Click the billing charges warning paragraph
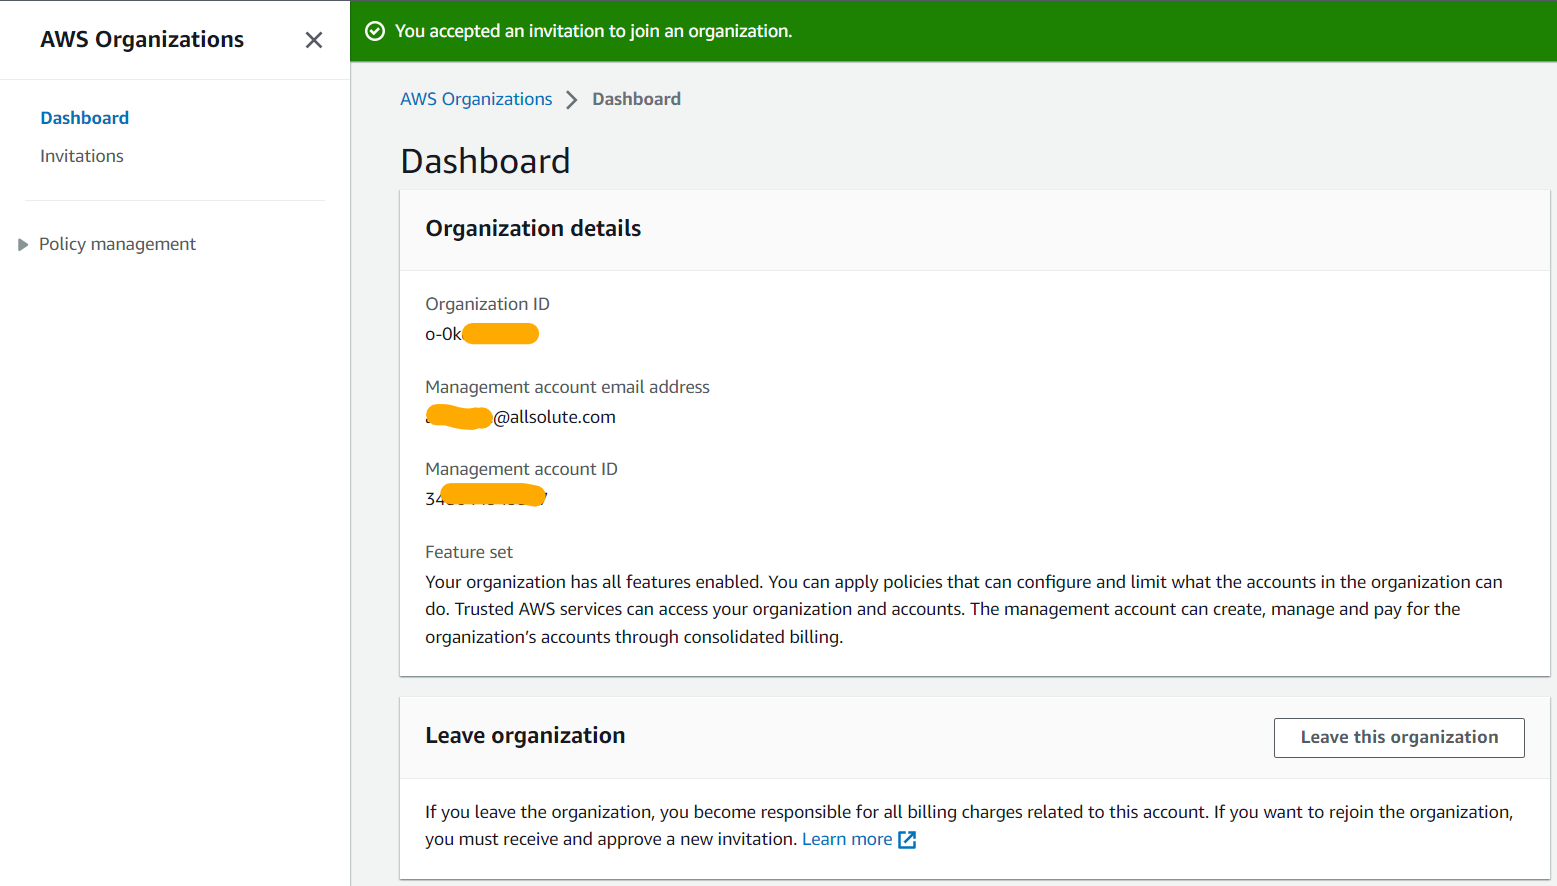Viewport: 1557px width, 886px height. coord(969,825)
